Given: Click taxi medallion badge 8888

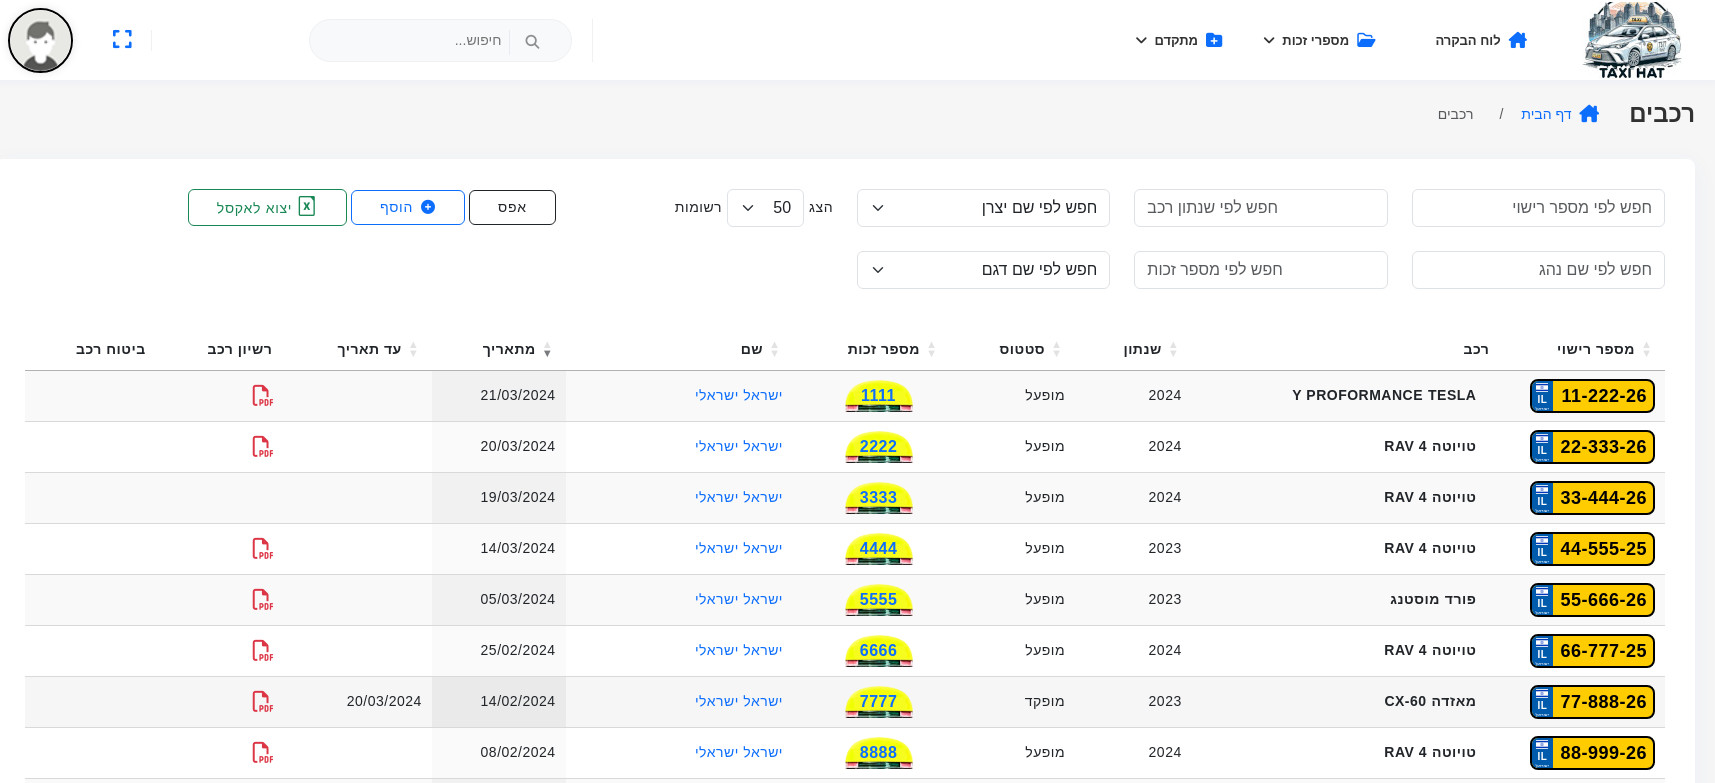Looking at the screenshot, I should pyautogui.click(x=878, y=753).
